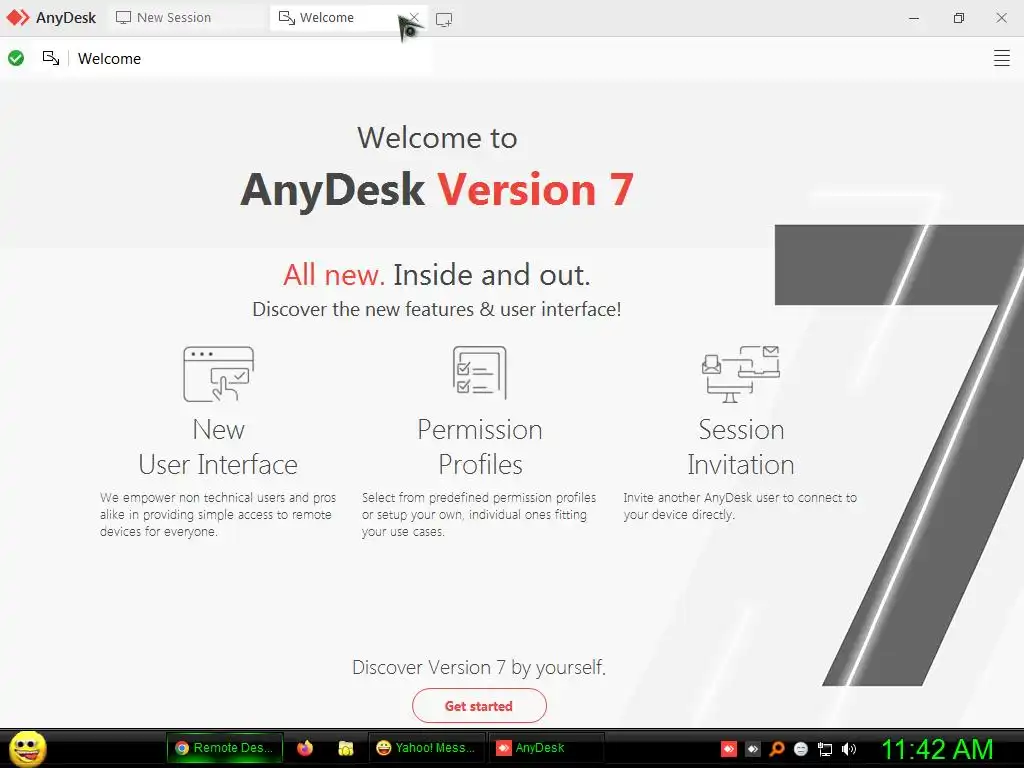
Task: Open the hamburger main menu
Action: pos(1001,58)
